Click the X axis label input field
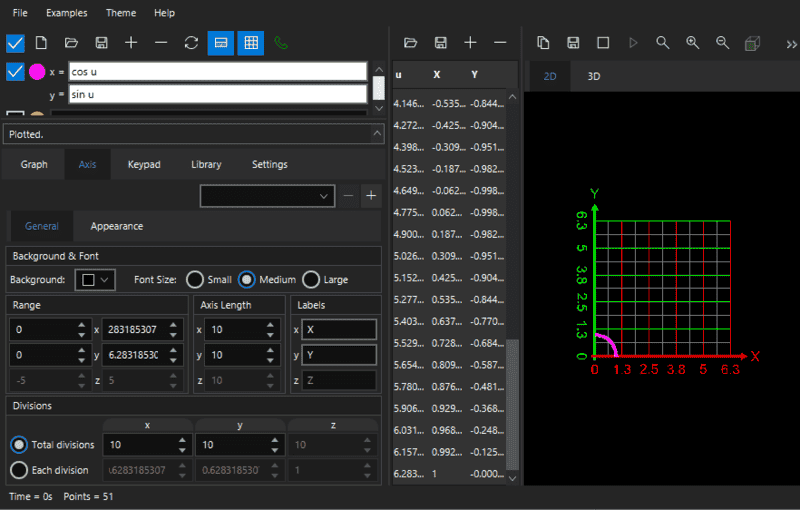The image size is (800, 510). click(x=339, y=329)
